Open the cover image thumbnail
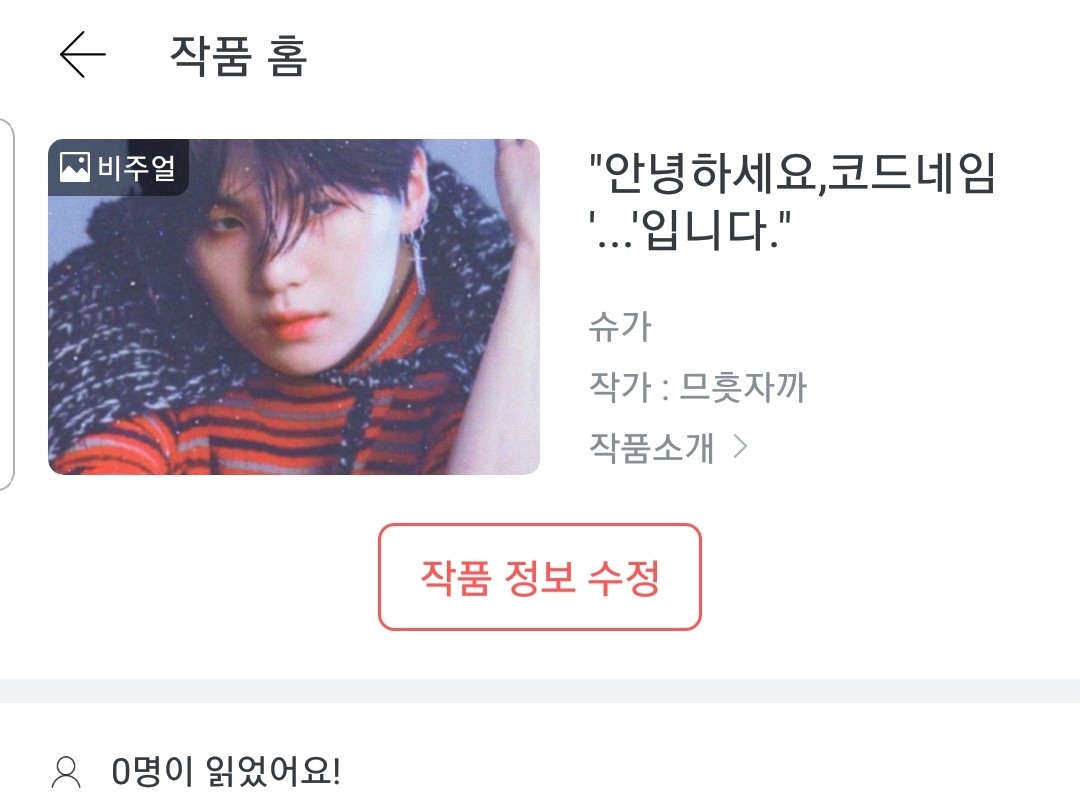1080x810 pixels. [x=293, y=307]
